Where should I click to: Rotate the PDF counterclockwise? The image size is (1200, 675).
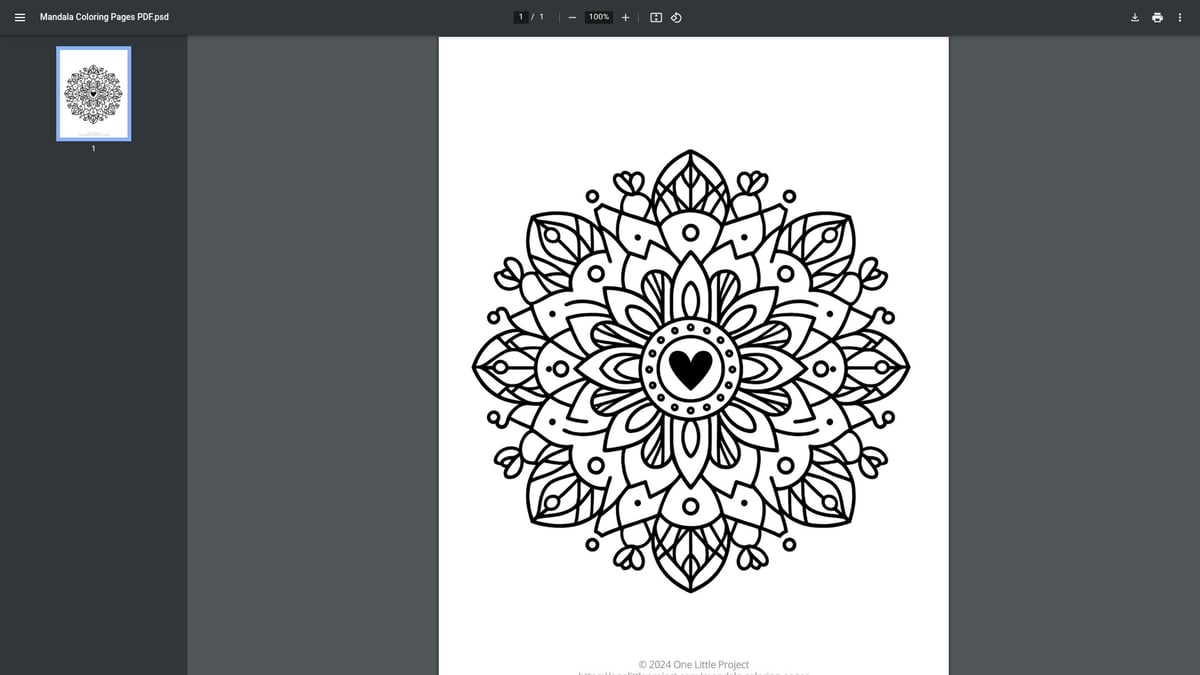pyautogui.click(x=676, y=17)
